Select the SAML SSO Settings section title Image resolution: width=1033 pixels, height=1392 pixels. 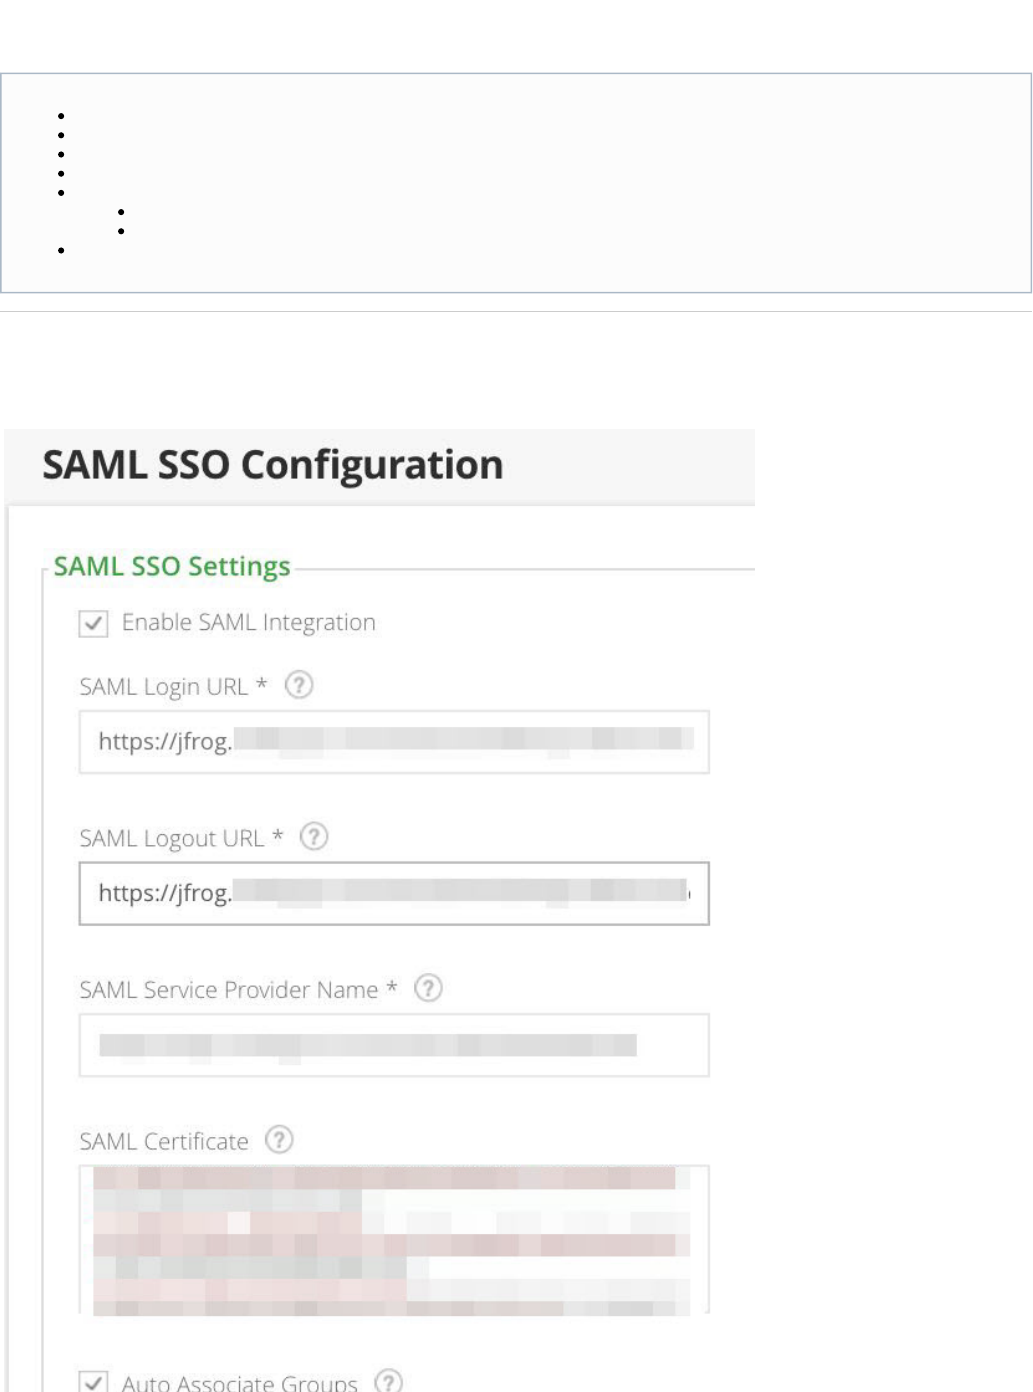[172, 566]
